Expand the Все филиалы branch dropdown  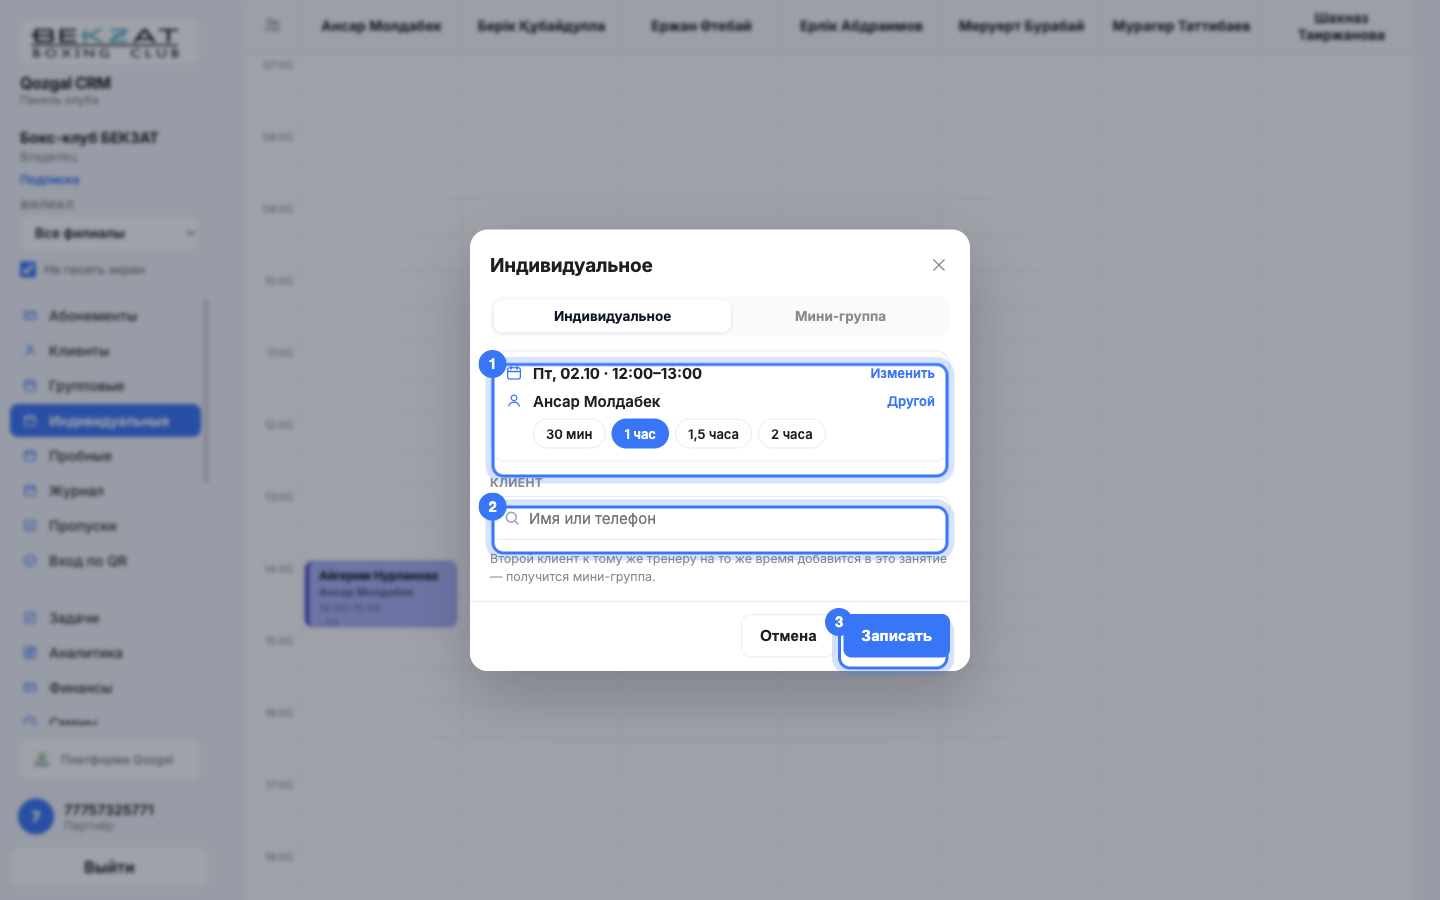110,233
